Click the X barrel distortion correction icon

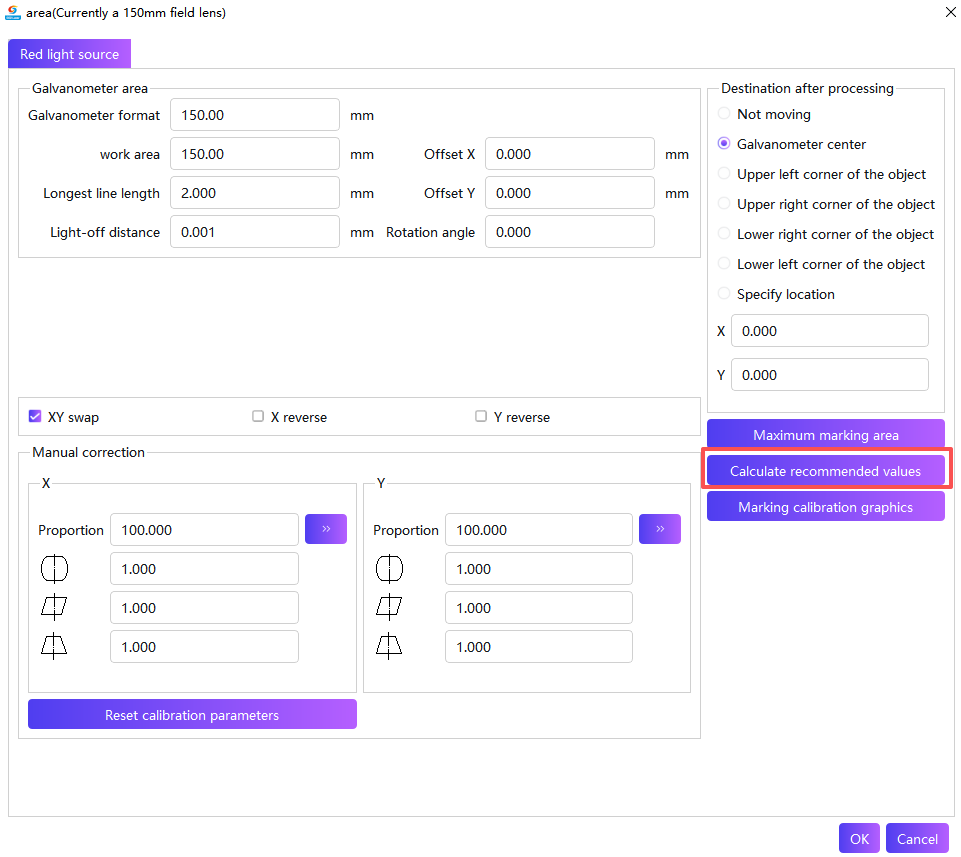(x=54, y=569)
